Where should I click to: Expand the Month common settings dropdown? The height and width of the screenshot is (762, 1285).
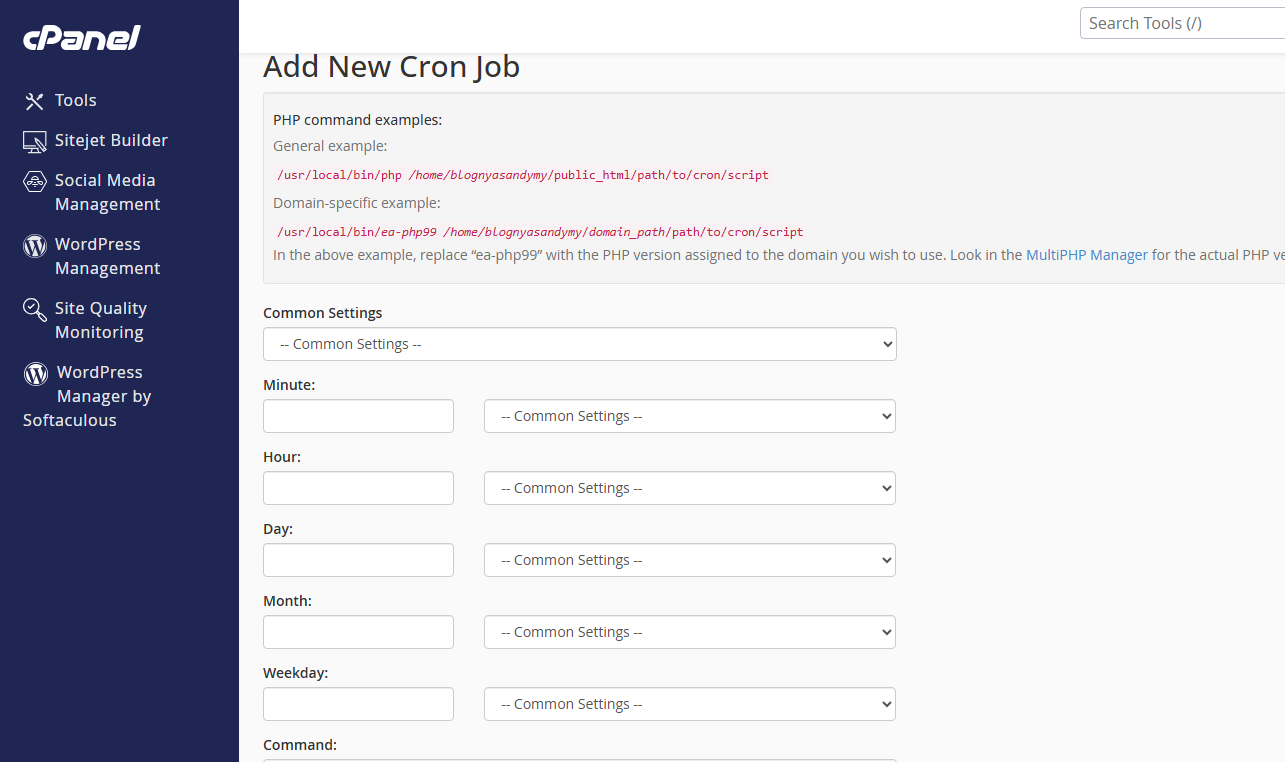[x=690, y=632]
